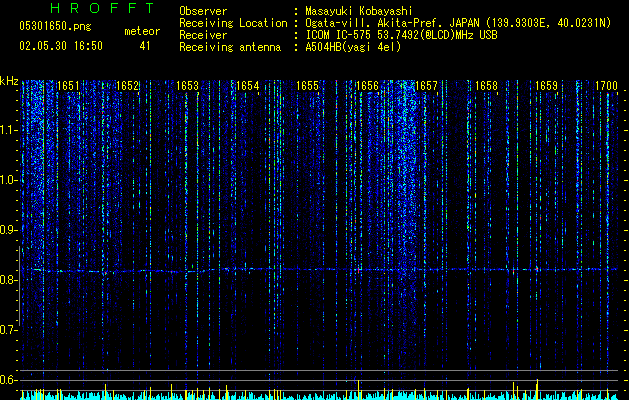Click the 1659 time marker
Image resolution: width=629 pixels, height=400 pixels.
click(546, 86)
